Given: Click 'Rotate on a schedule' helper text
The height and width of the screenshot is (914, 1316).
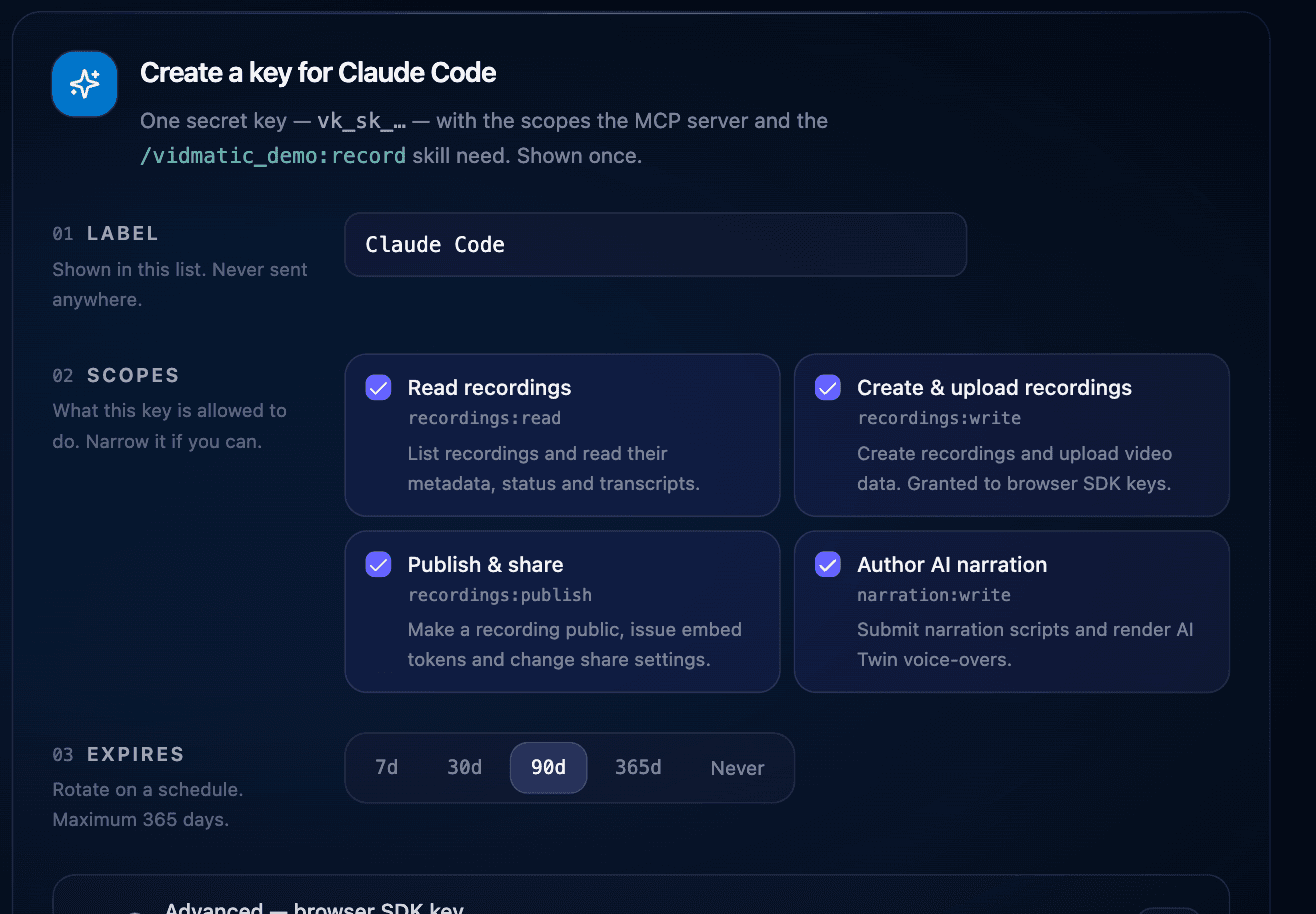Looking at the screenshot, I should point(147,790).
